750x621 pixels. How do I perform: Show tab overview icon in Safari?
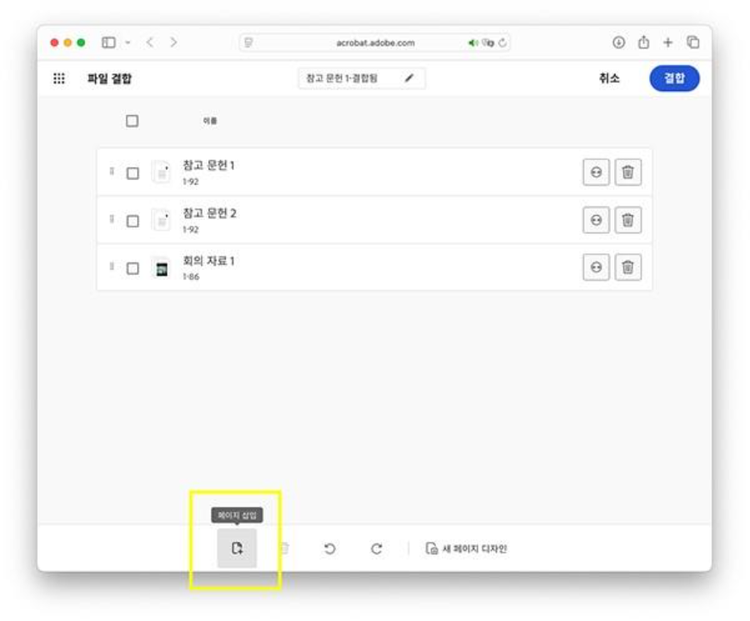pos(693,43)
